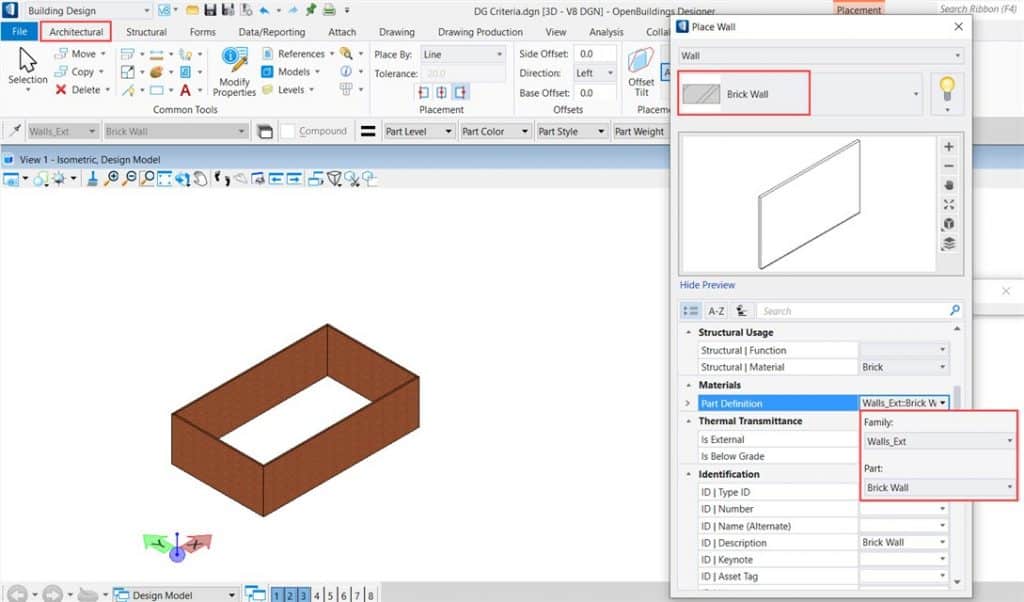The image size is (1024, 602).
Task: Open the Structural ribbon tab
Action: (x=146, y=32)
